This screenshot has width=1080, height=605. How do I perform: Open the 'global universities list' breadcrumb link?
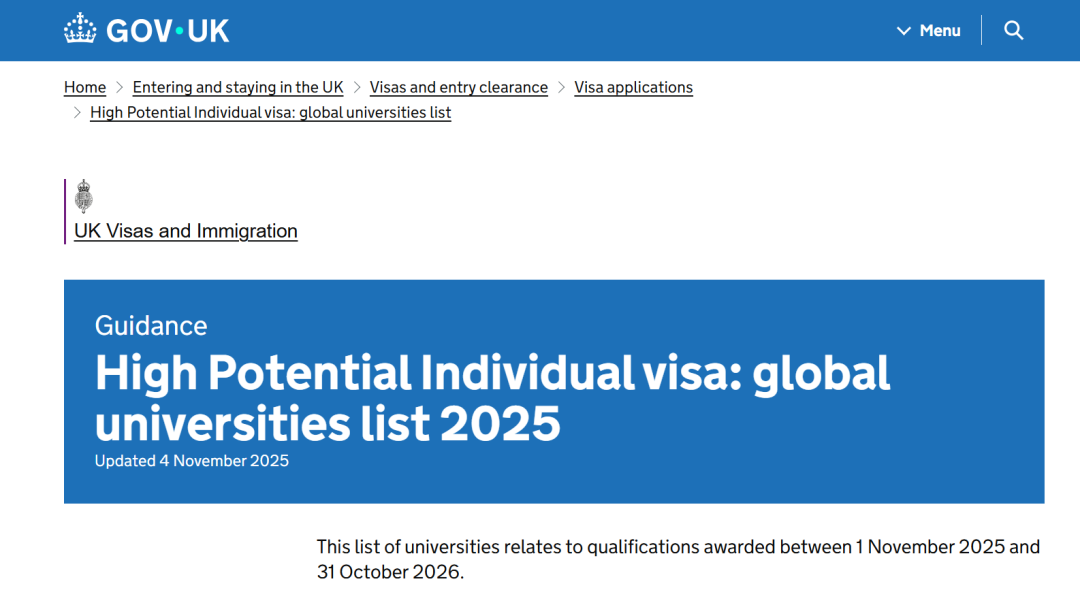(x=270, y=112)
